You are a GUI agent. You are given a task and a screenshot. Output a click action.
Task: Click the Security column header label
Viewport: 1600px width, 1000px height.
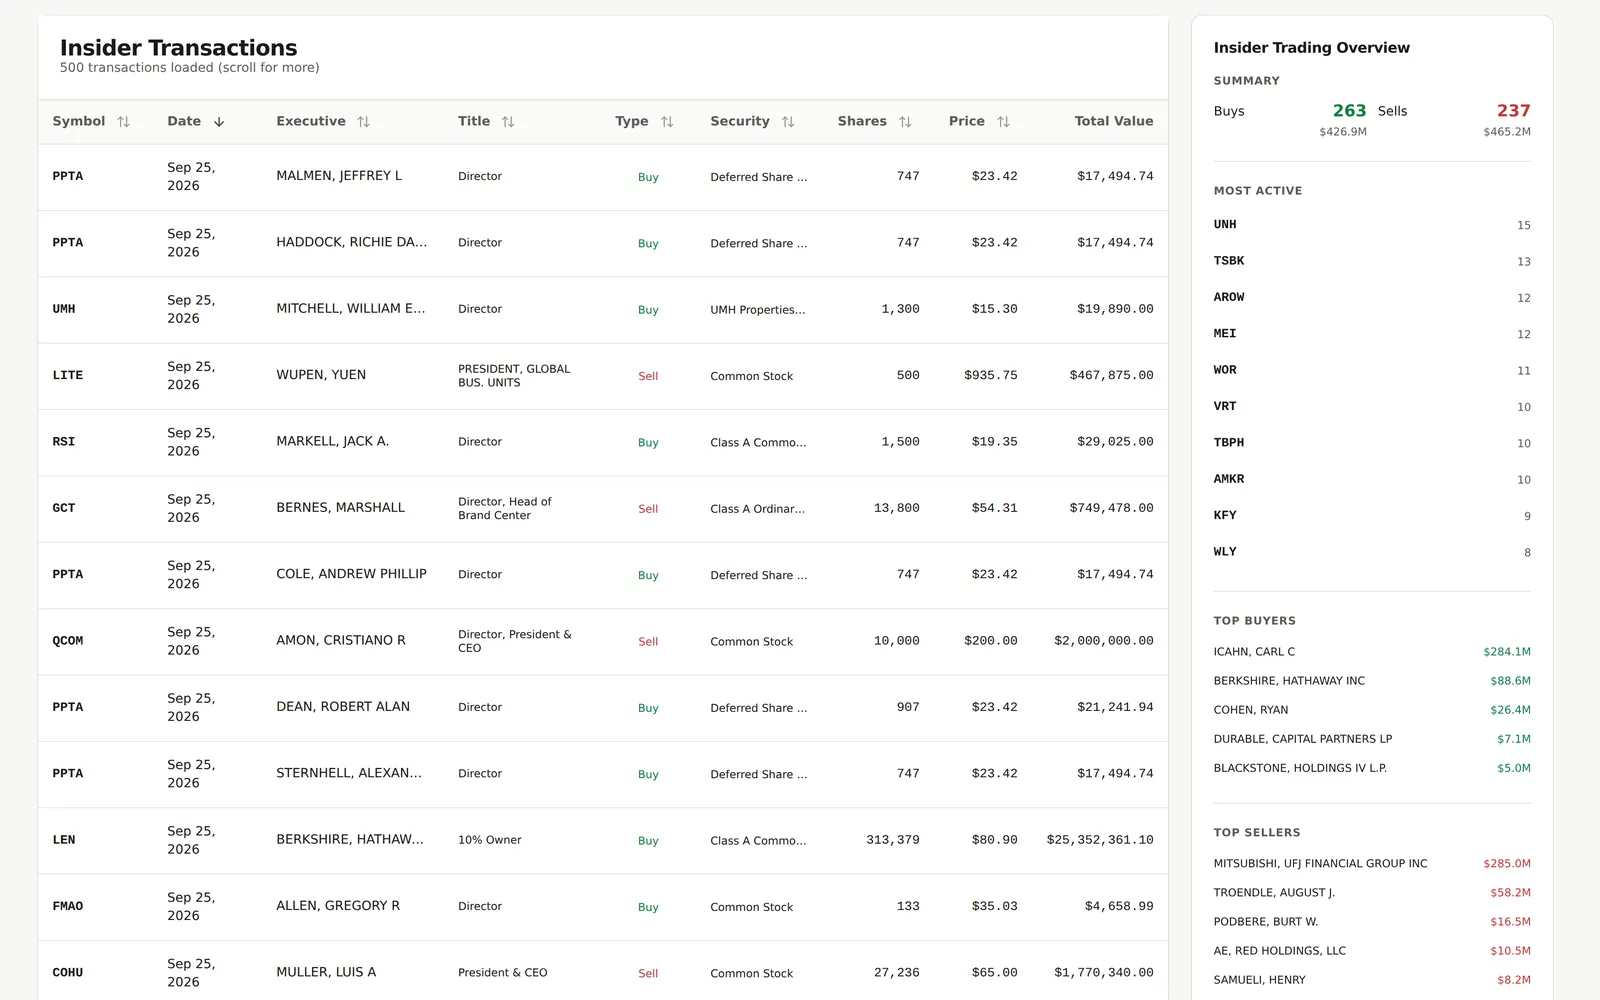tap(740, 121)
